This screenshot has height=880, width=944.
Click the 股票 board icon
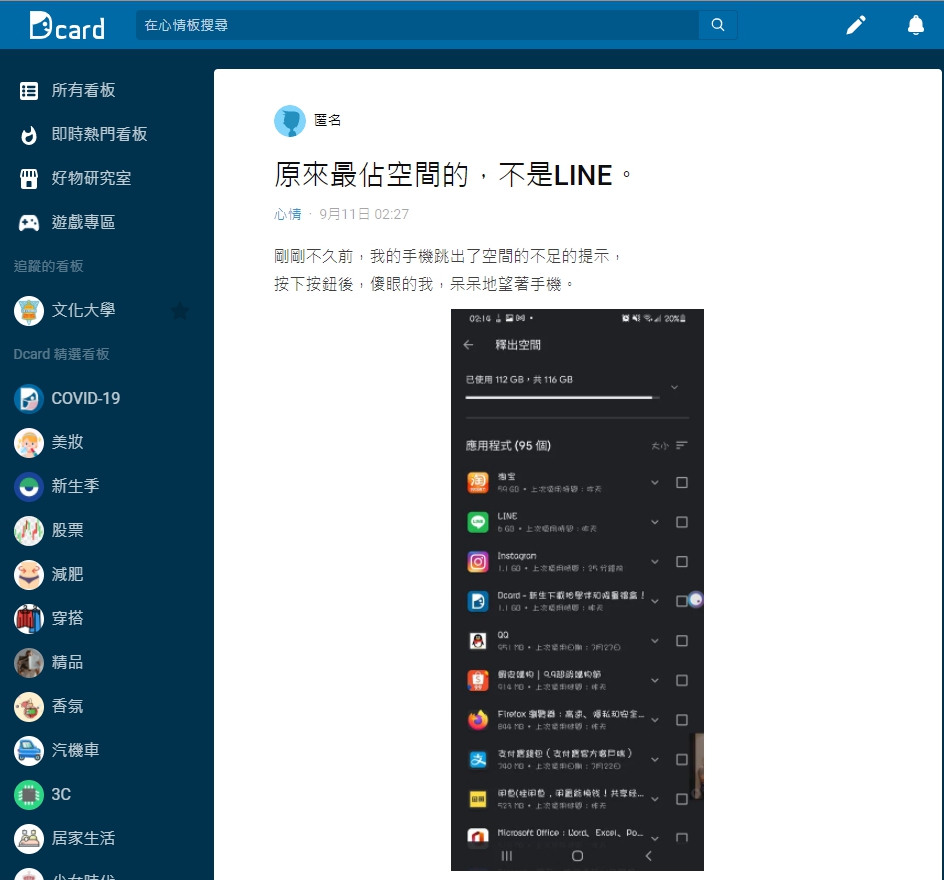tap(29, 531)
